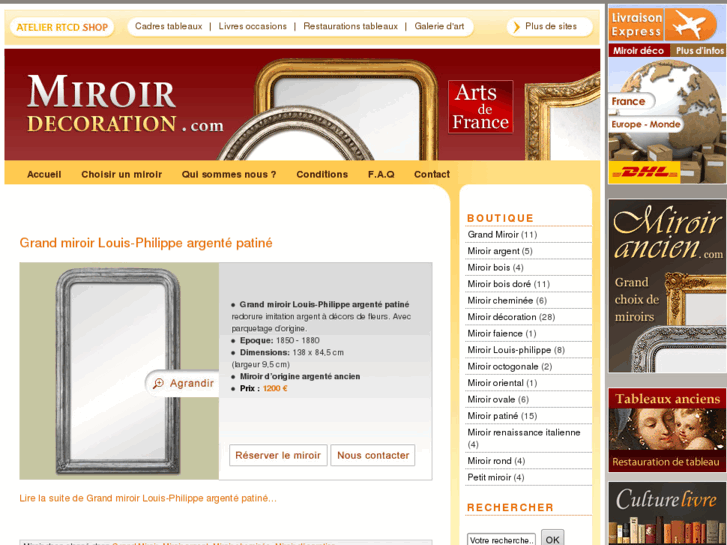The width and height of the screenshot is (727, 545).
Task: Click the silver mirror product thumbnail
Action: coord(118,371)
